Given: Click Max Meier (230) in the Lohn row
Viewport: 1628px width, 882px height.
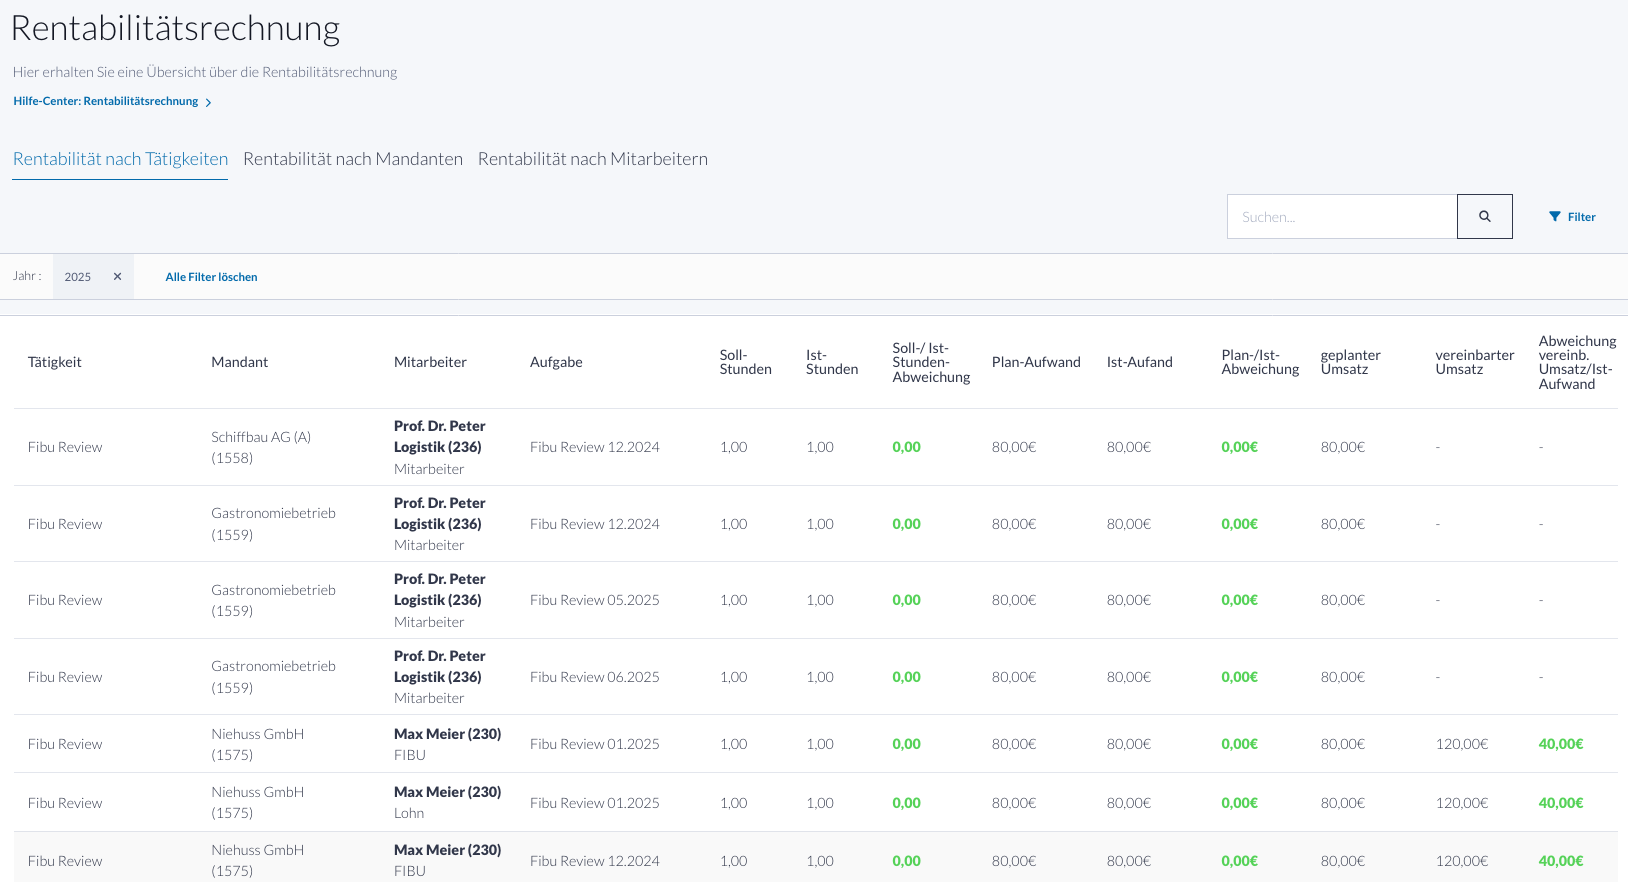Looking at the screenshot, I should pos(447,792).
